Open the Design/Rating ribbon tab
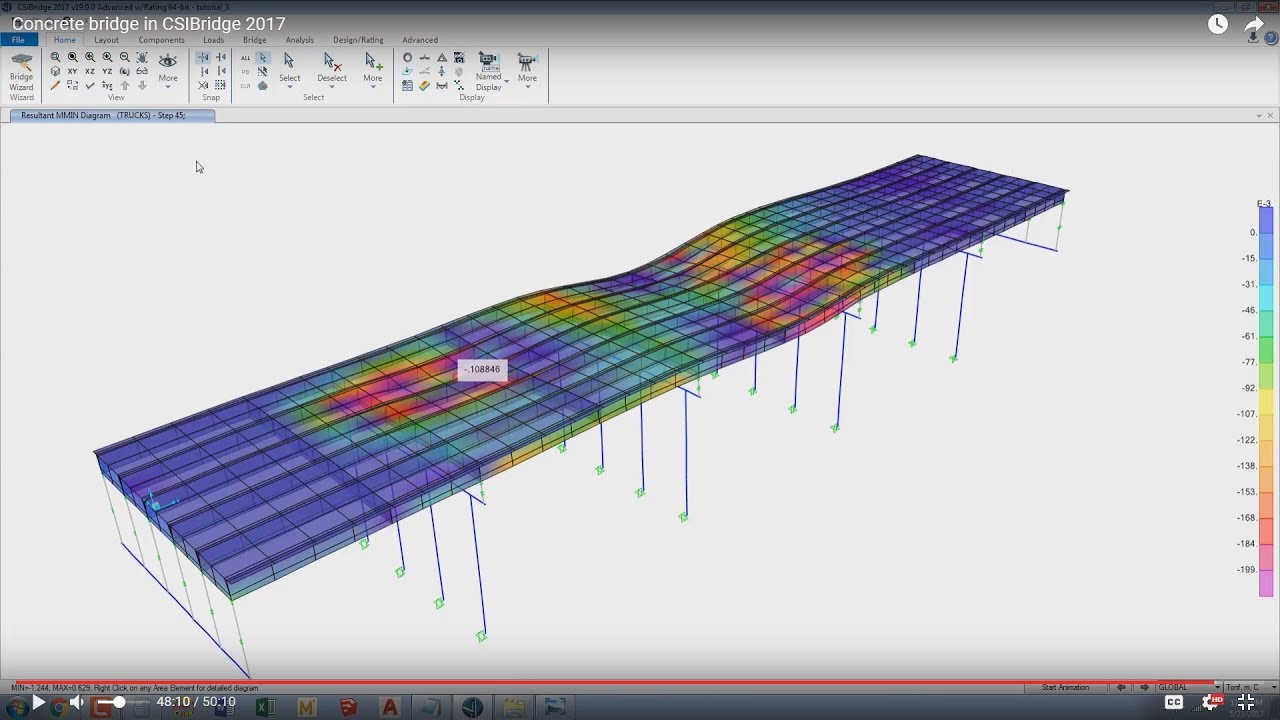The width and height of the screenshot is (1280, 720). click(x=359, y=40)
